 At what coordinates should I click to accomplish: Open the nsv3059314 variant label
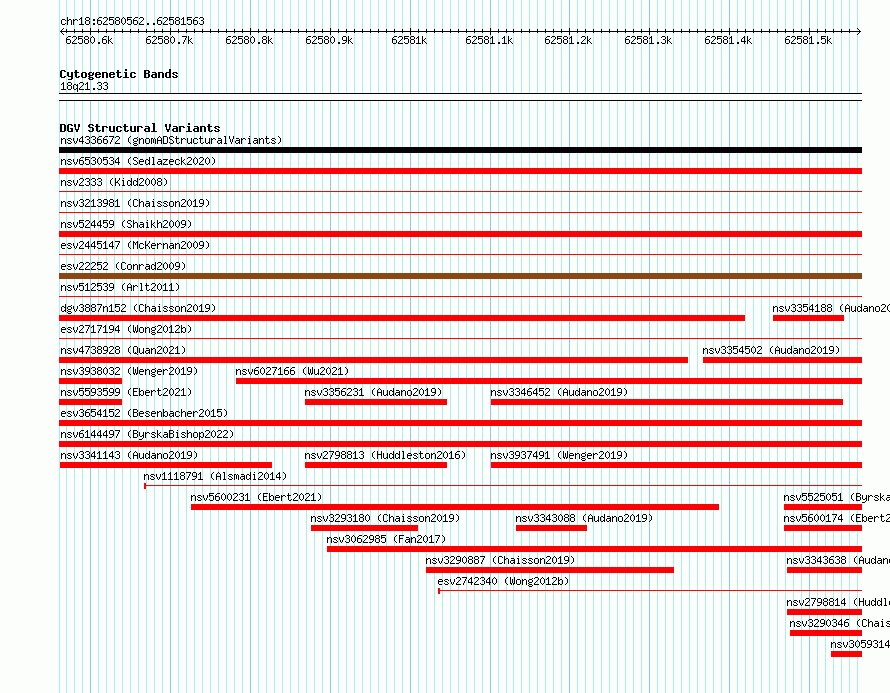(860, 644)
